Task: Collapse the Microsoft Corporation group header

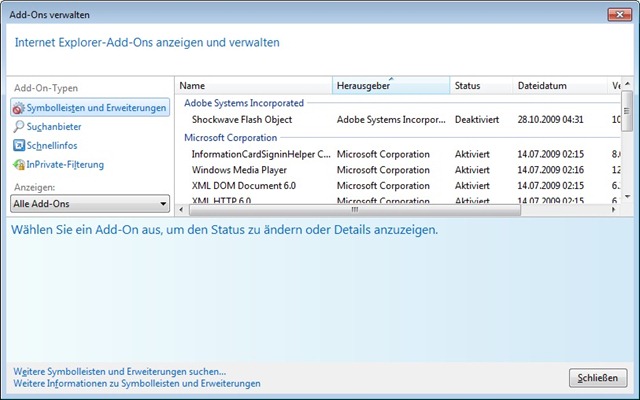Action: point(231,138)
